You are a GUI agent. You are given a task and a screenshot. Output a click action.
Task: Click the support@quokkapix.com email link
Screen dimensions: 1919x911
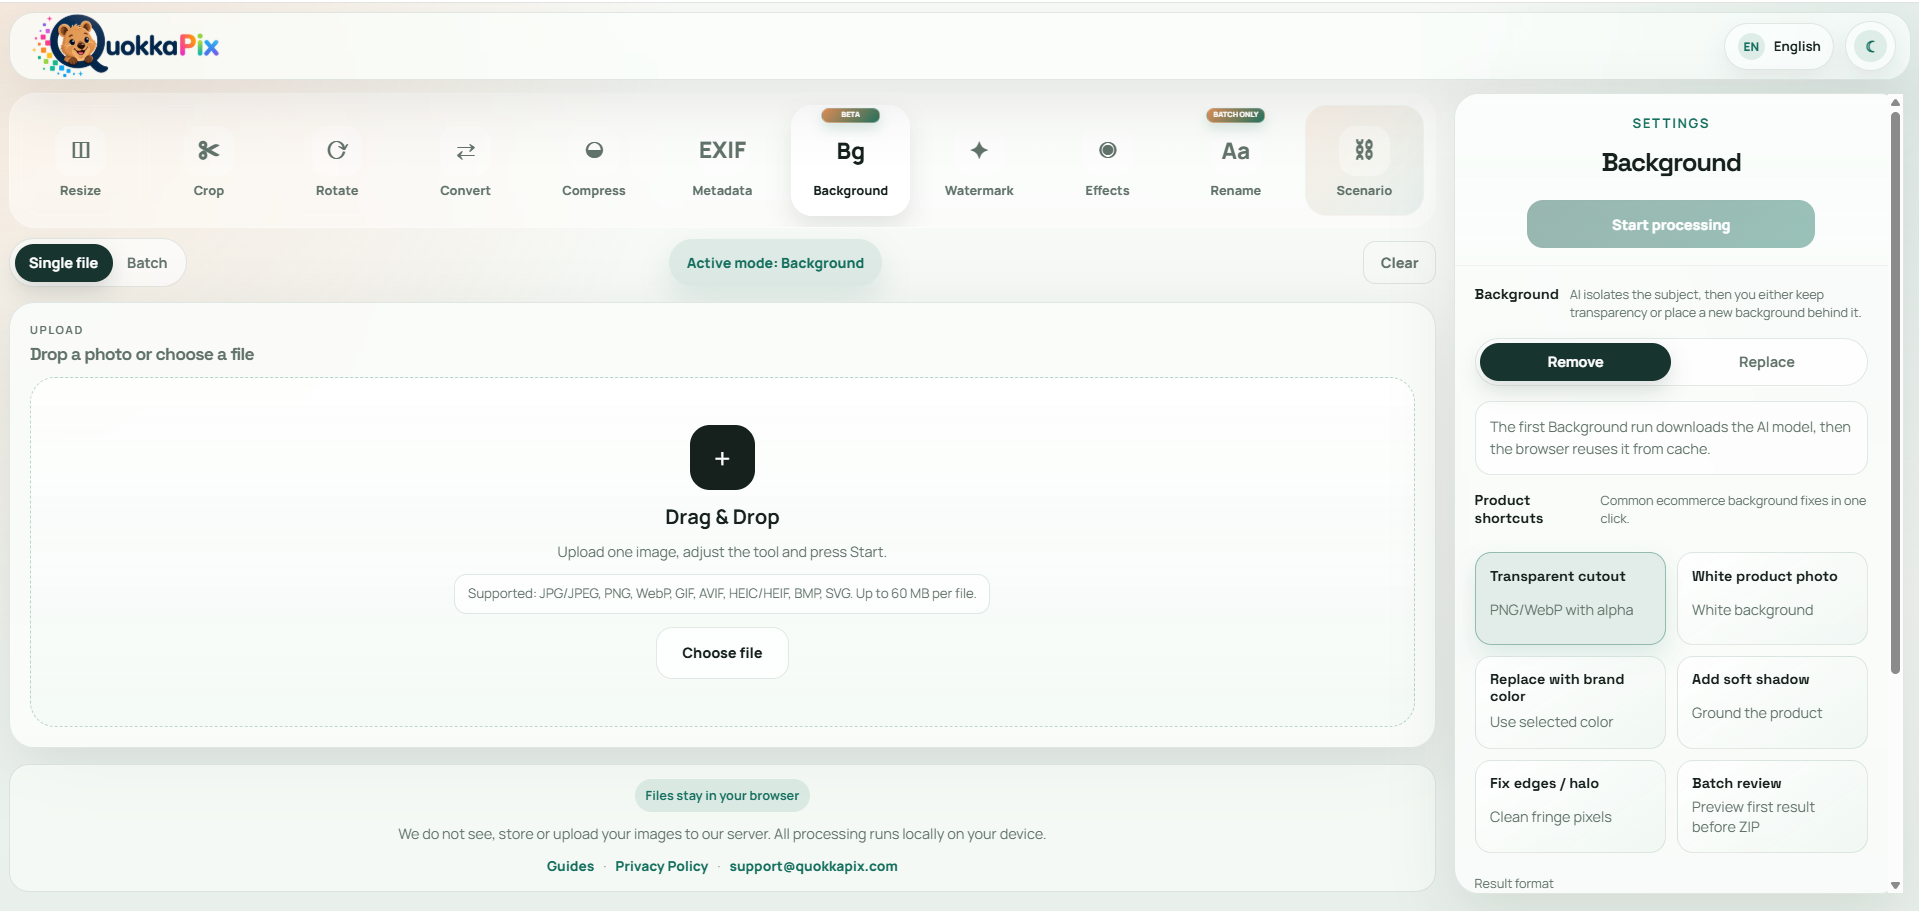pyautogui.click(x=813, y=866)
